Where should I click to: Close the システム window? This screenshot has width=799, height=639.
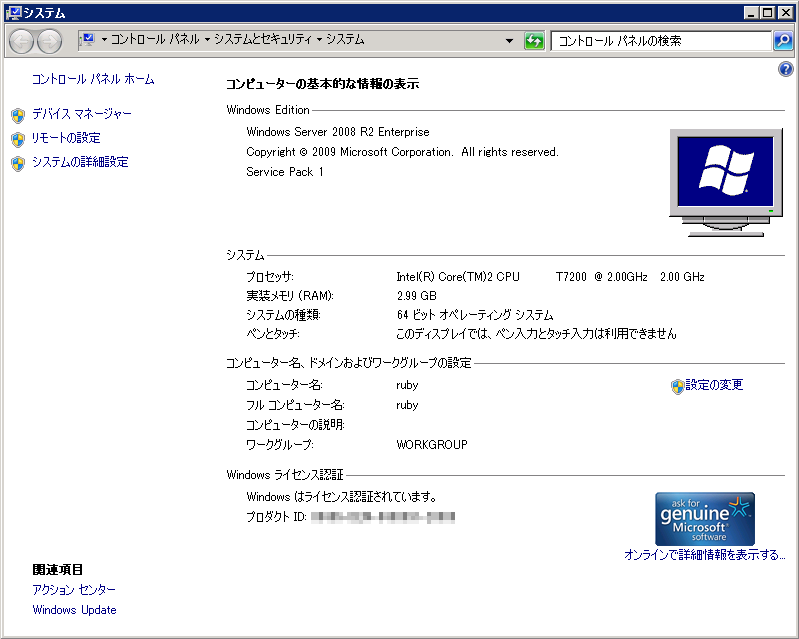[785, 13]
